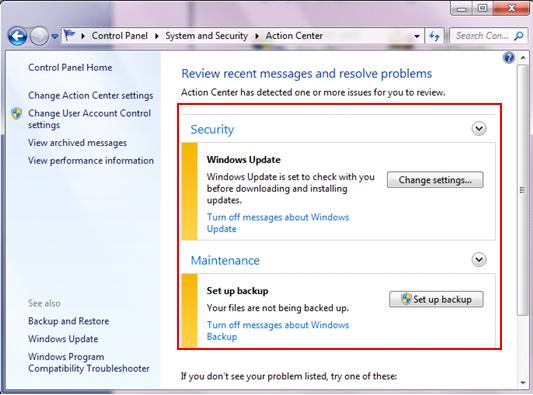Turn off messages about Windows Backup
533x395 pixels.
pos(278,330)
